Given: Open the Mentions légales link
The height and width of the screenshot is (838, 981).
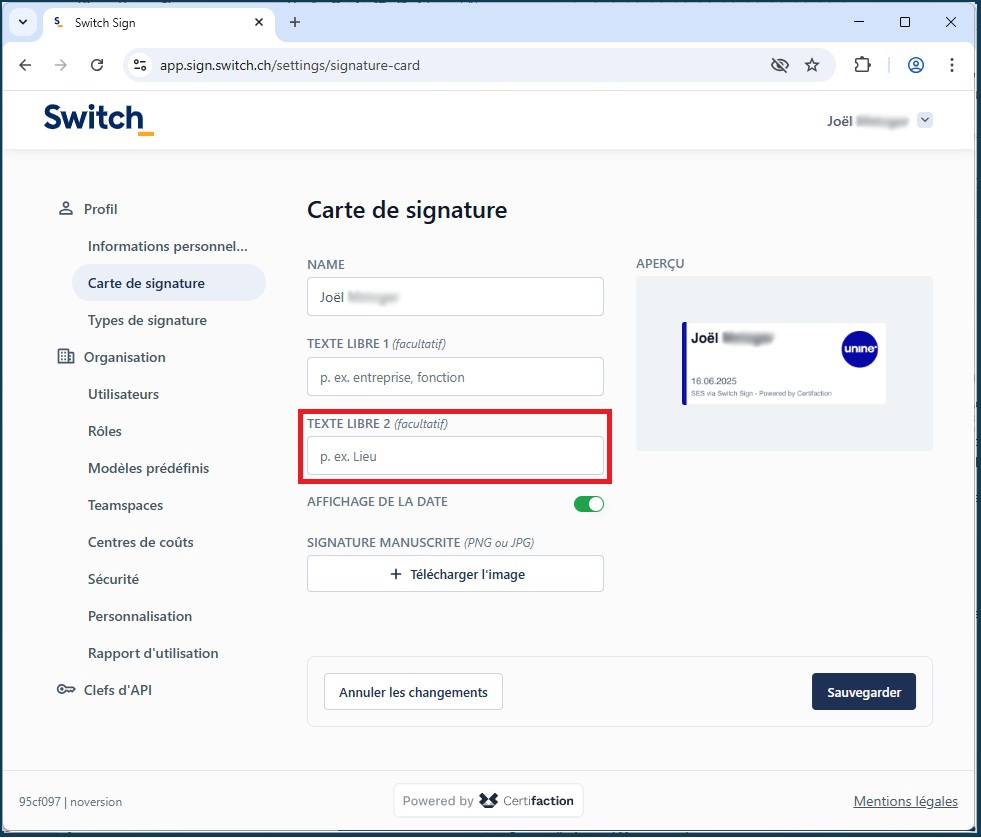Looking at the screenshot, I should tap(905, 801).
